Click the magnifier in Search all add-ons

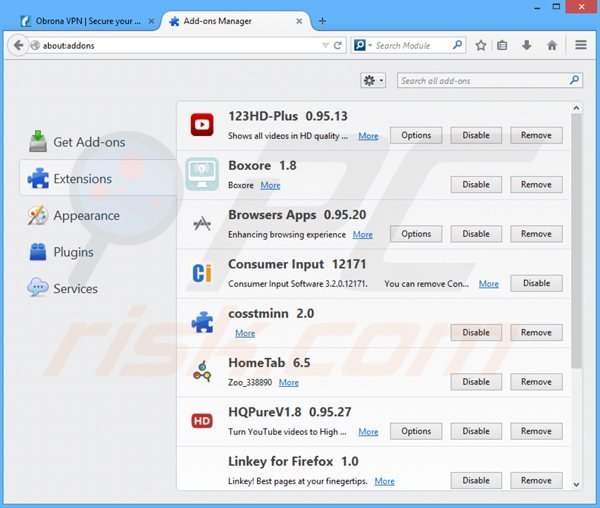(574, 80)
